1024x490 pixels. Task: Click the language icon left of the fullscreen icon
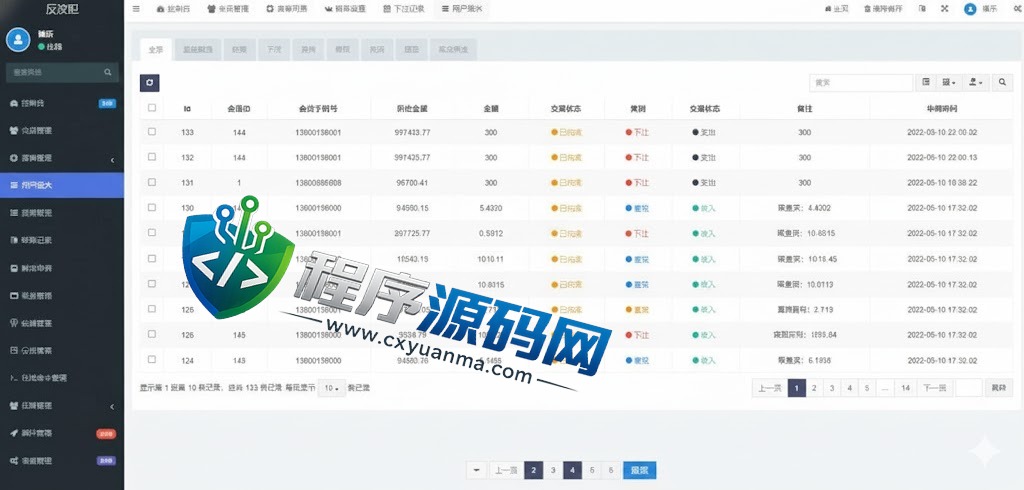point(922,9)
